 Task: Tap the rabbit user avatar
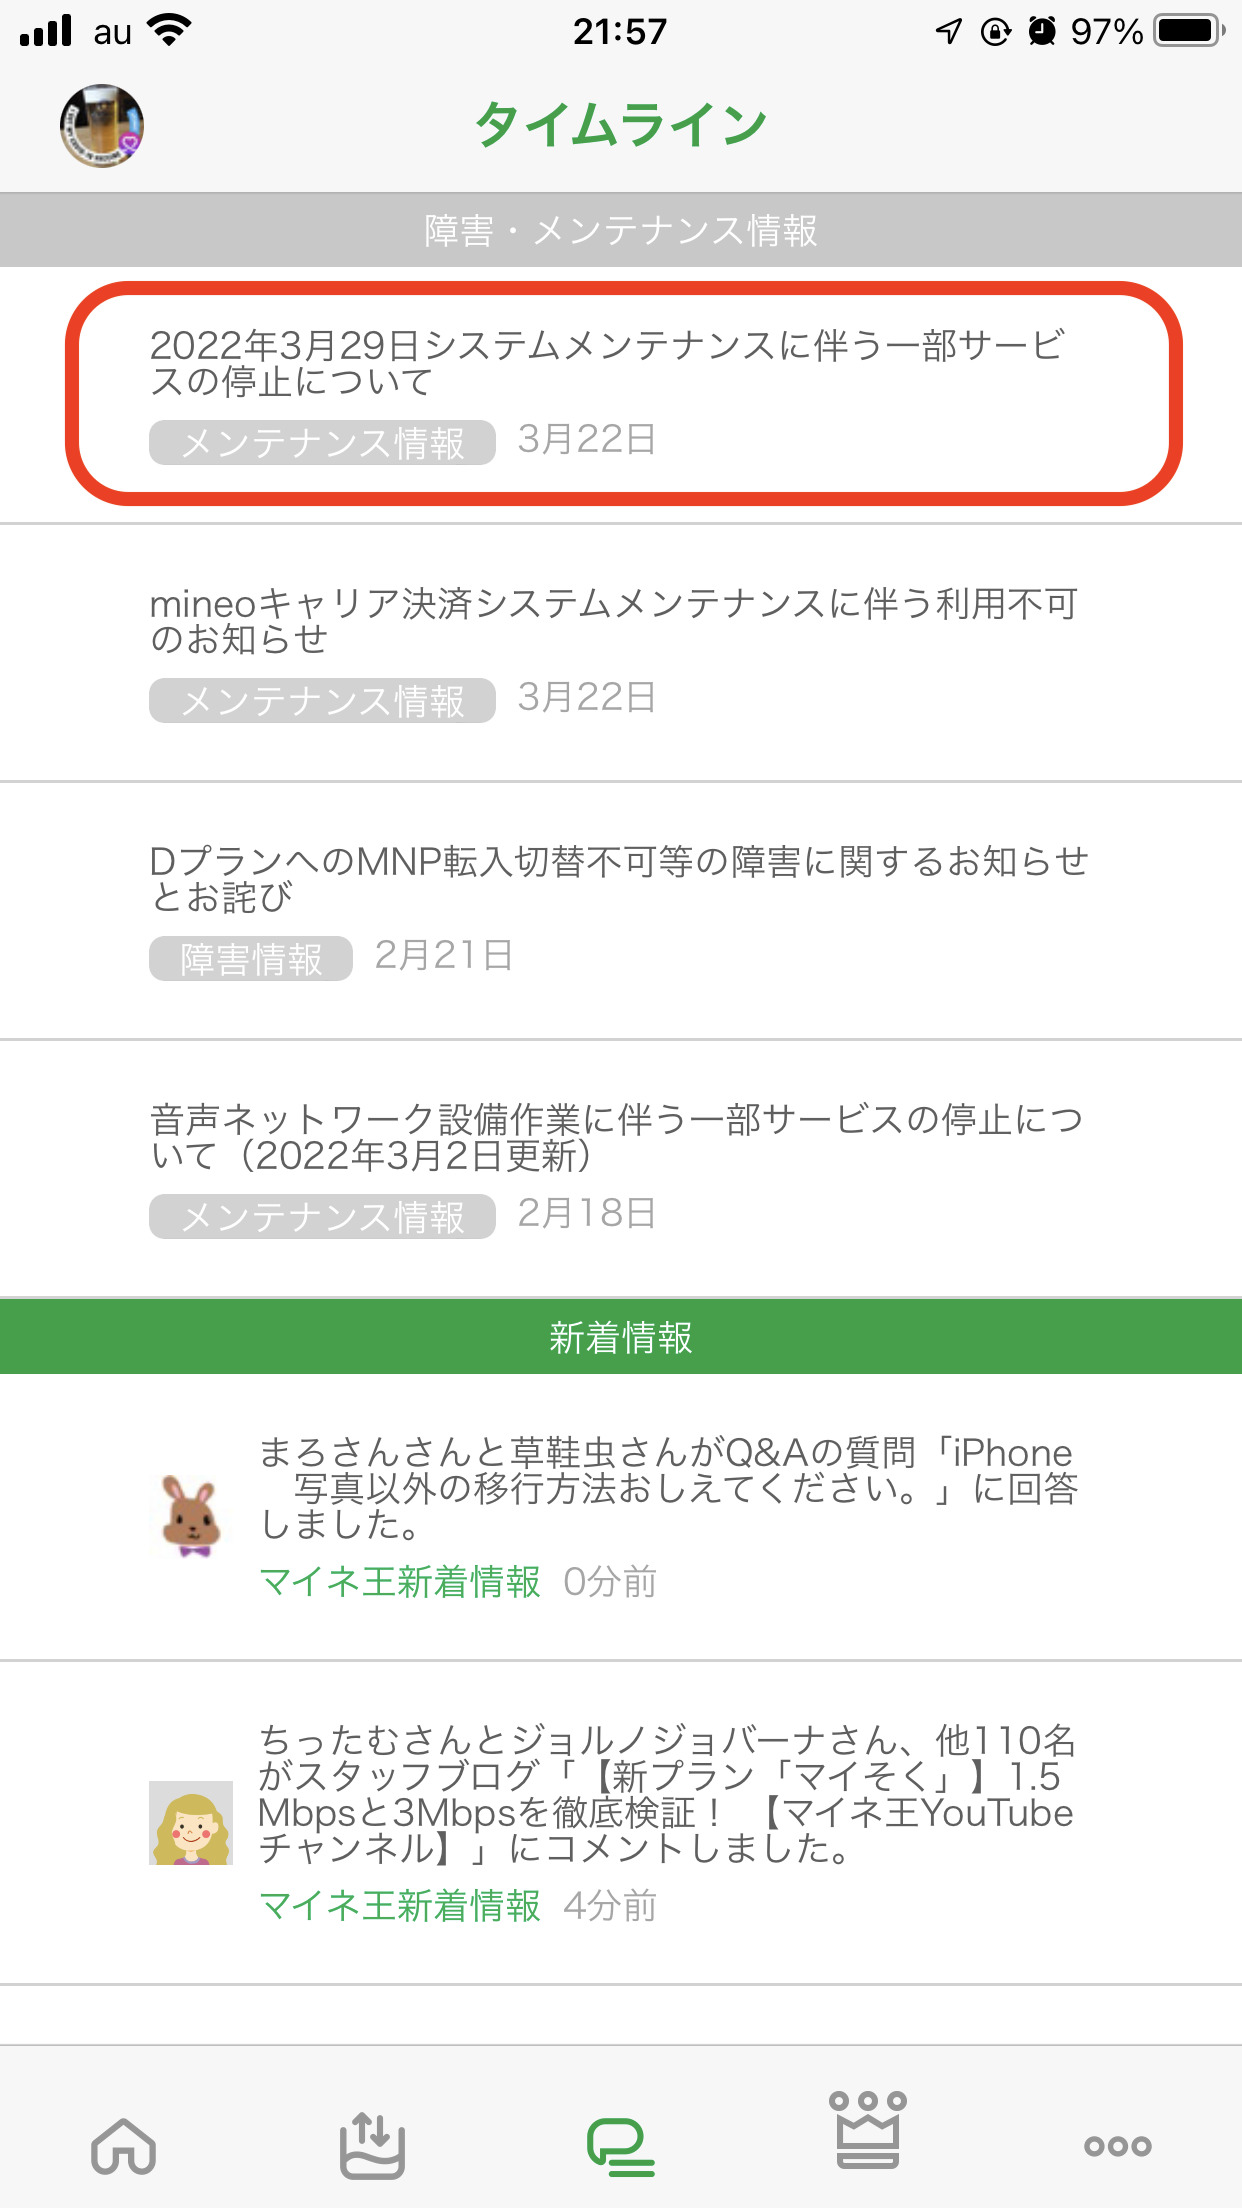click(190, 1515)
